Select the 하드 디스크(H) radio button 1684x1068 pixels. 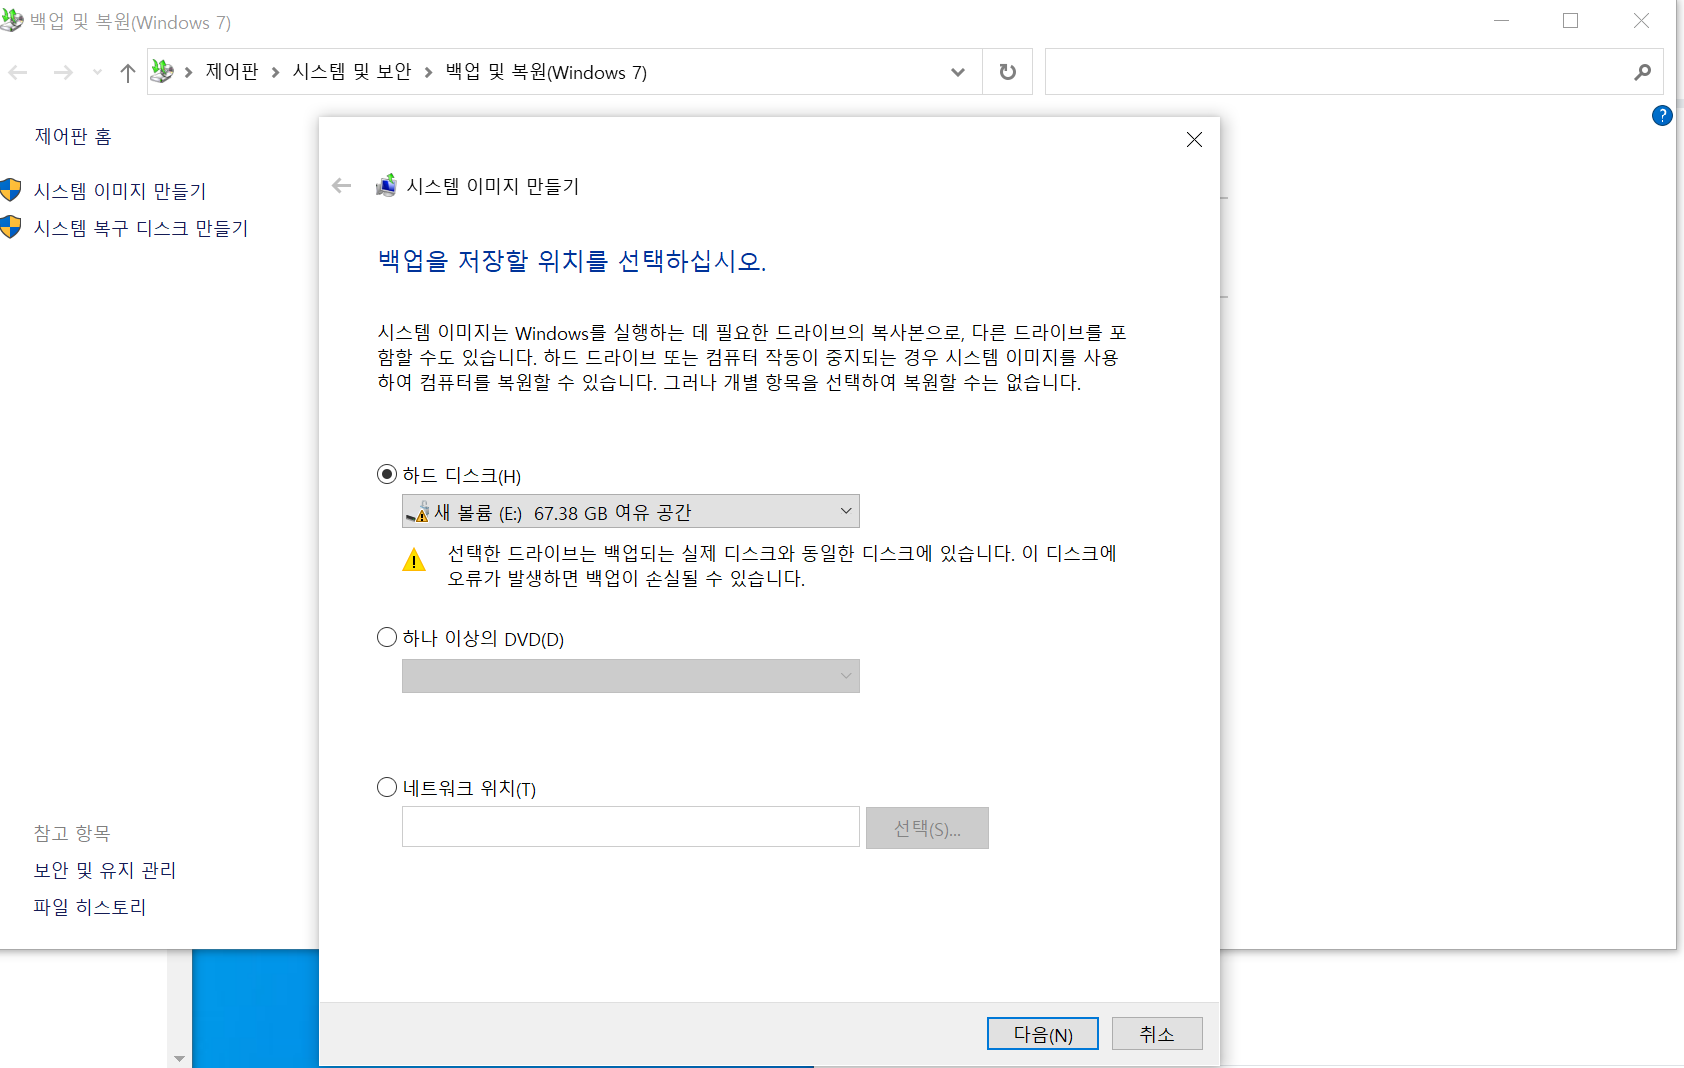tap(386, 474)
